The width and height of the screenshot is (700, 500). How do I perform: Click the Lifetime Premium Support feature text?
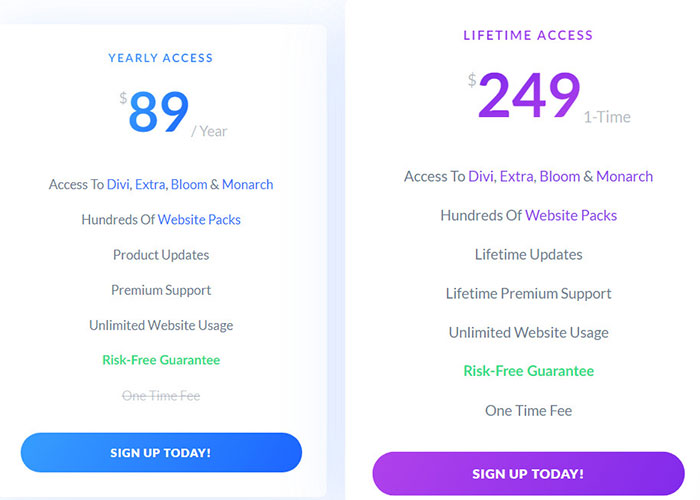click(528, 294)
